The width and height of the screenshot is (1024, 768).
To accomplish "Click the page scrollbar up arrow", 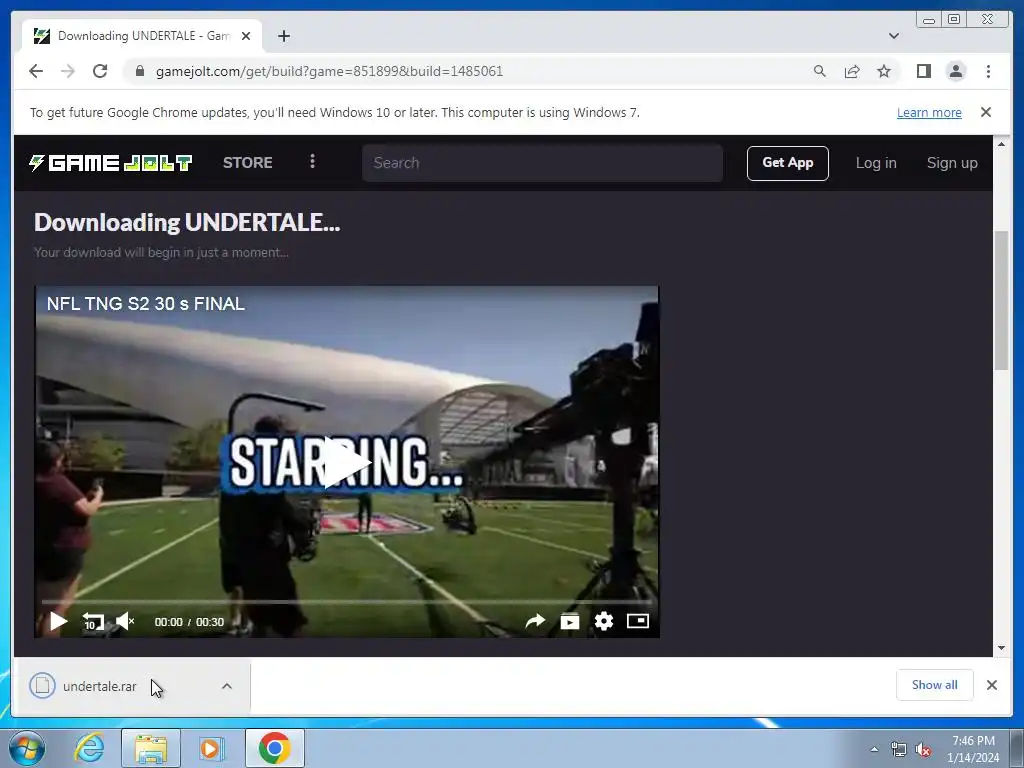I will click(1001, 144).
